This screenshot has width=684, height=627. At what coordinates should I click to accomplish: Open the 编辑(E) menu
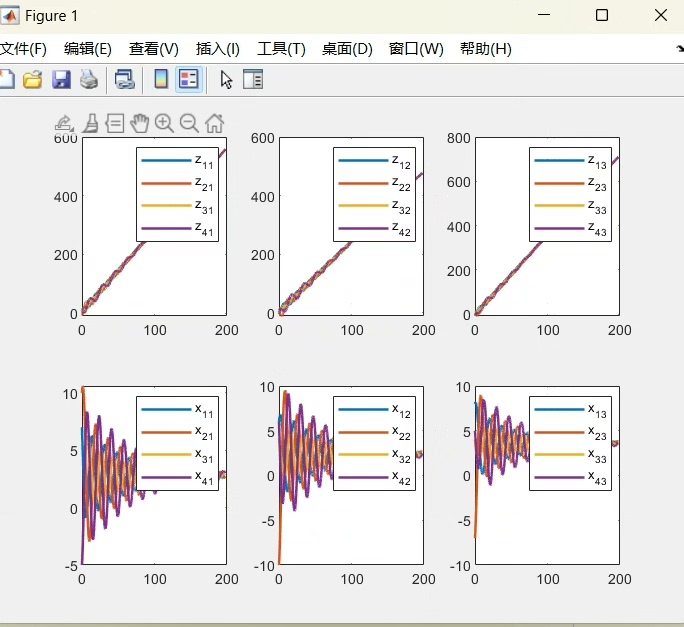pyautogui.click(x=88, y=48)
